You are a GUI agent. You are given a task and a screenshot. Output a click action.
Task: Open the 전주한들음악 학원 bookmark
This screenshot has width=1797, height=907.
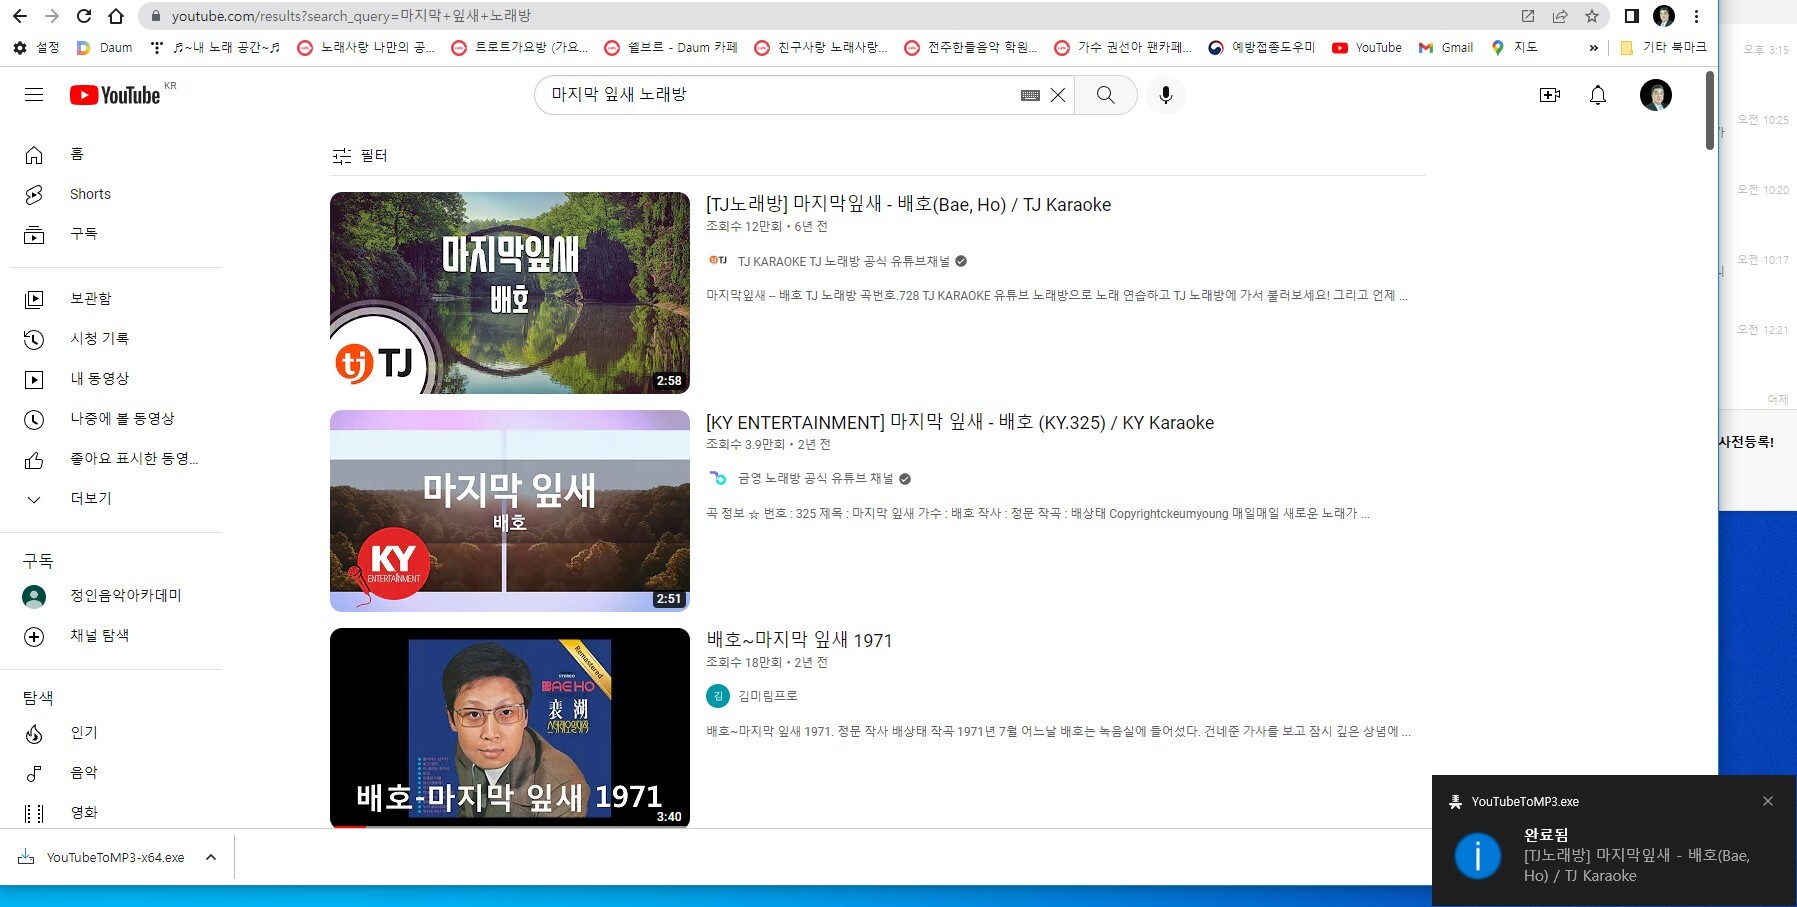pos(971,47)
